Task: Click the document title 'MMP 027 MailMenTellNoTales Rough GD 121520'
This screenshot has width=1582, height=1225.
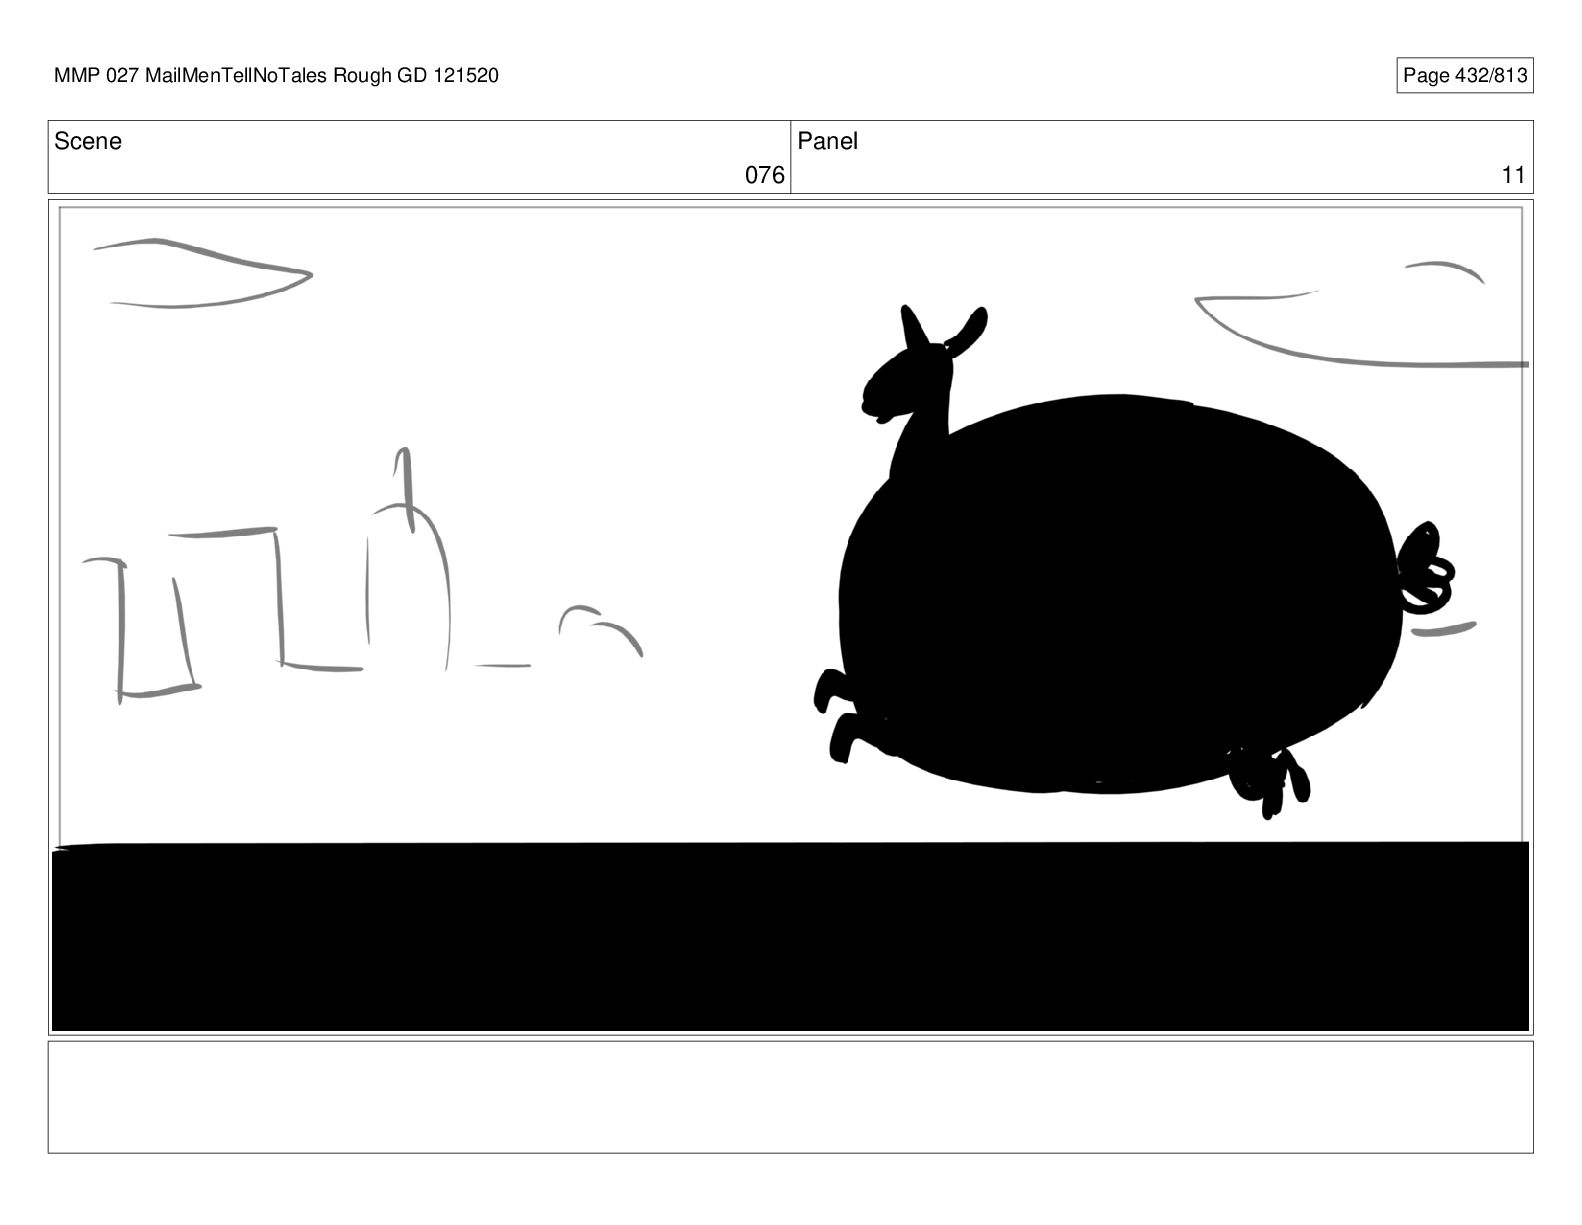Action: click(x=276, y=76)
